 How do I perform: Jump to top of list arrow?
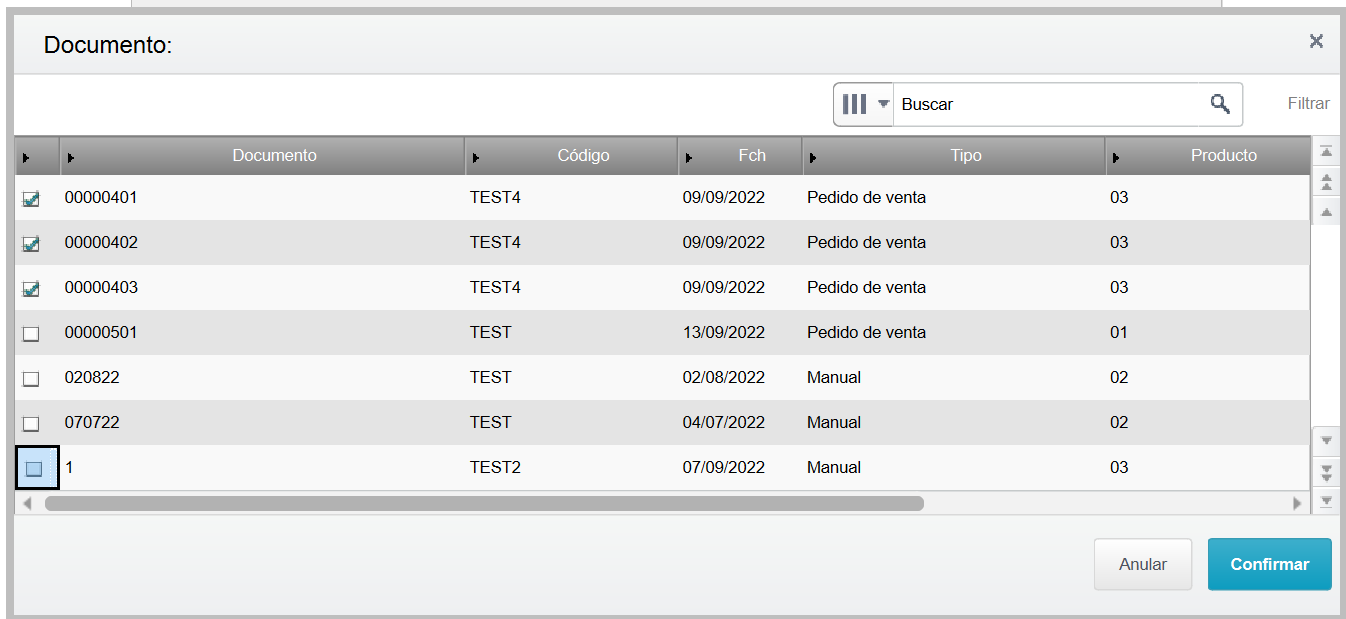point(1326,151)
